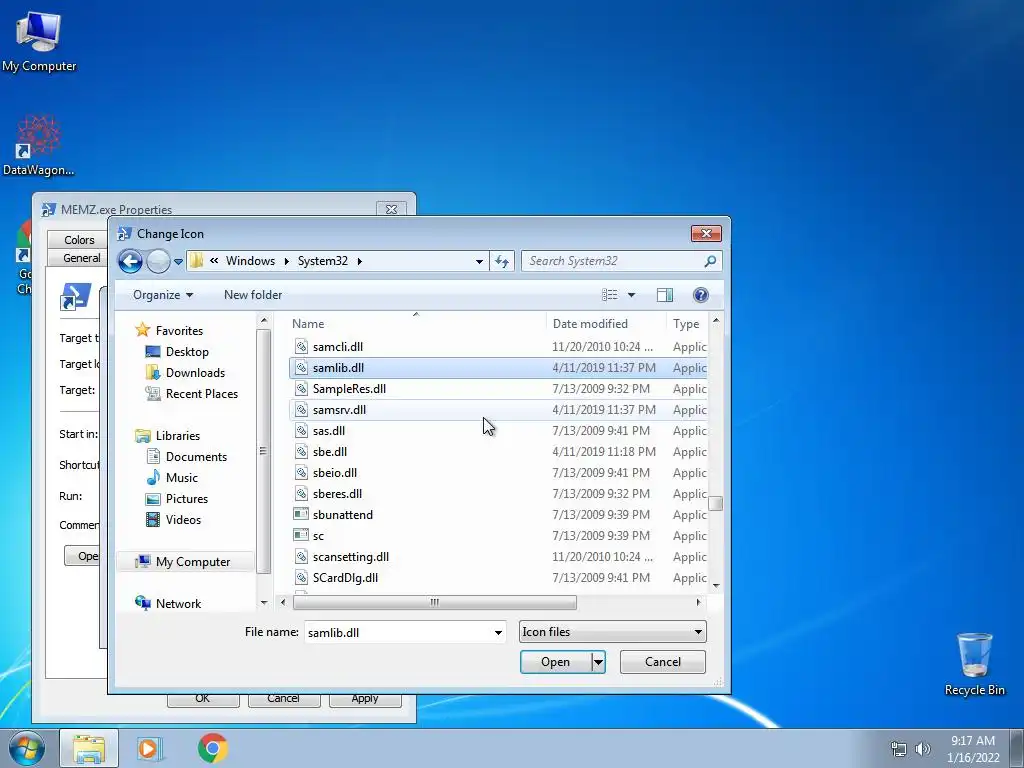Open Pictures library

point(176,498)
